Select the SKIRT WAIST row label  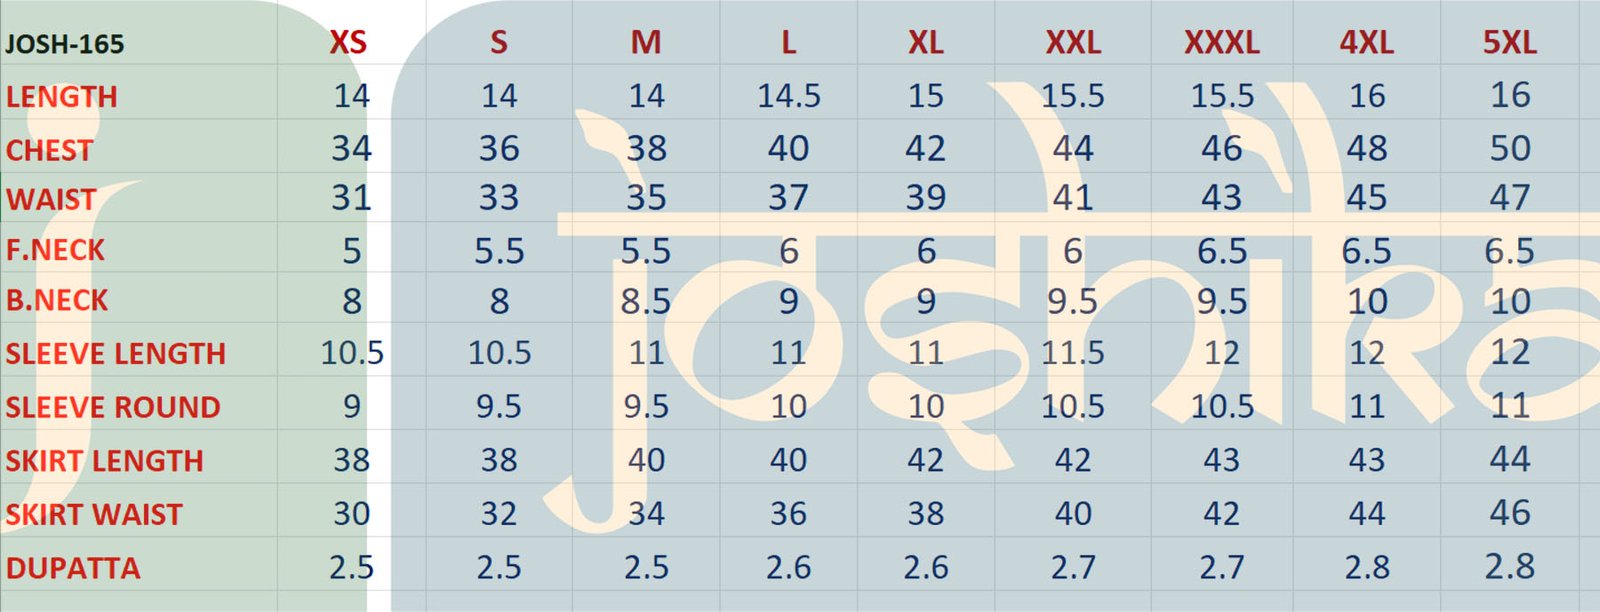click(x=95, y=515)
